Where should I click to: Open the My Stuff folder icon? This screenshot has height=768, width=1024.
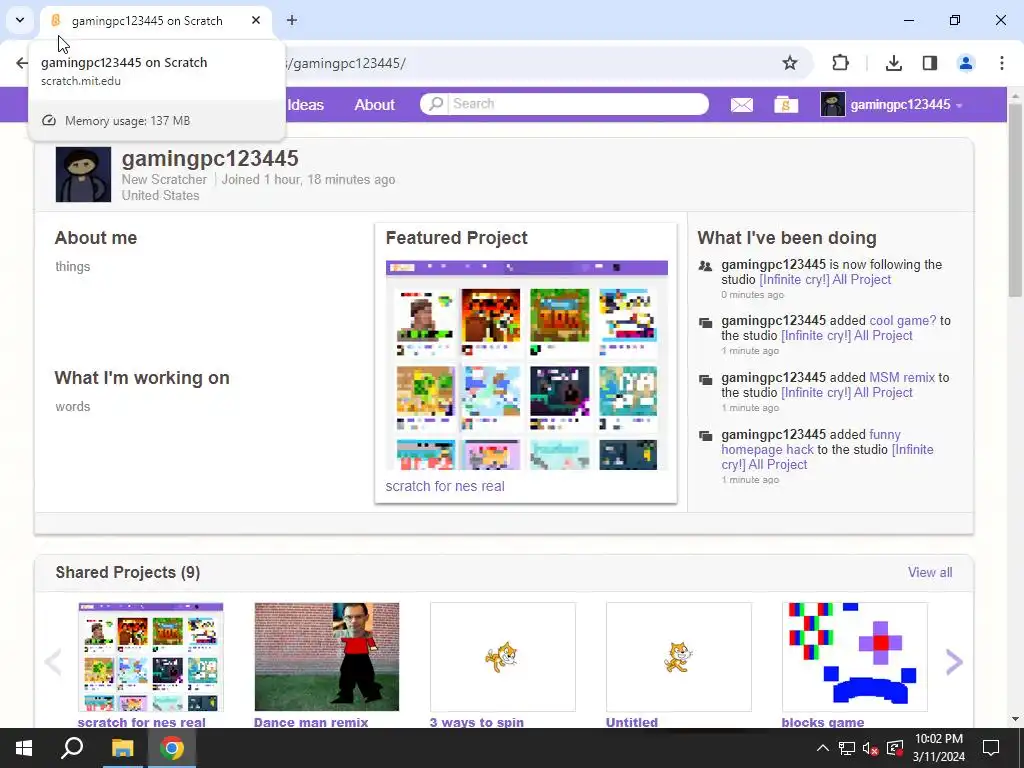786,104
